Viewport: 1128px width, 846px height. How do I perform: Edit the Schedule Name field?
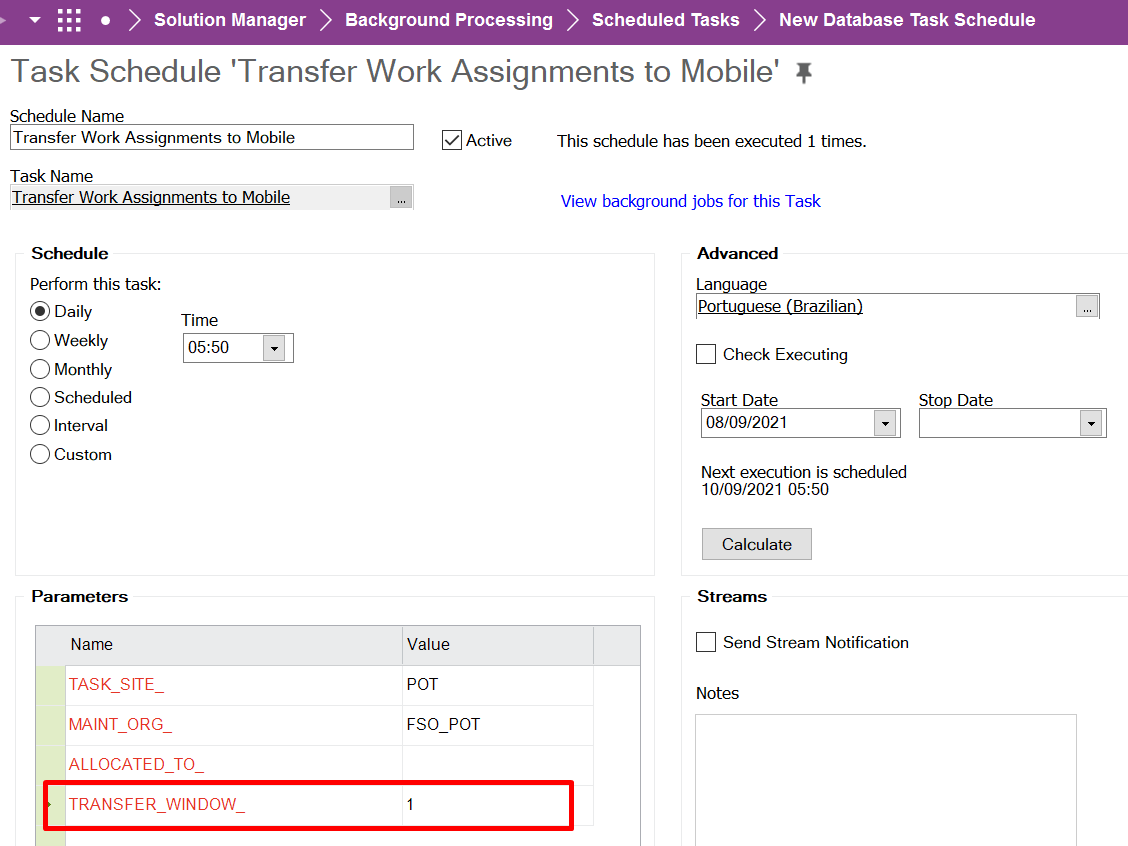pyautogui.click(x=212, y=137)
